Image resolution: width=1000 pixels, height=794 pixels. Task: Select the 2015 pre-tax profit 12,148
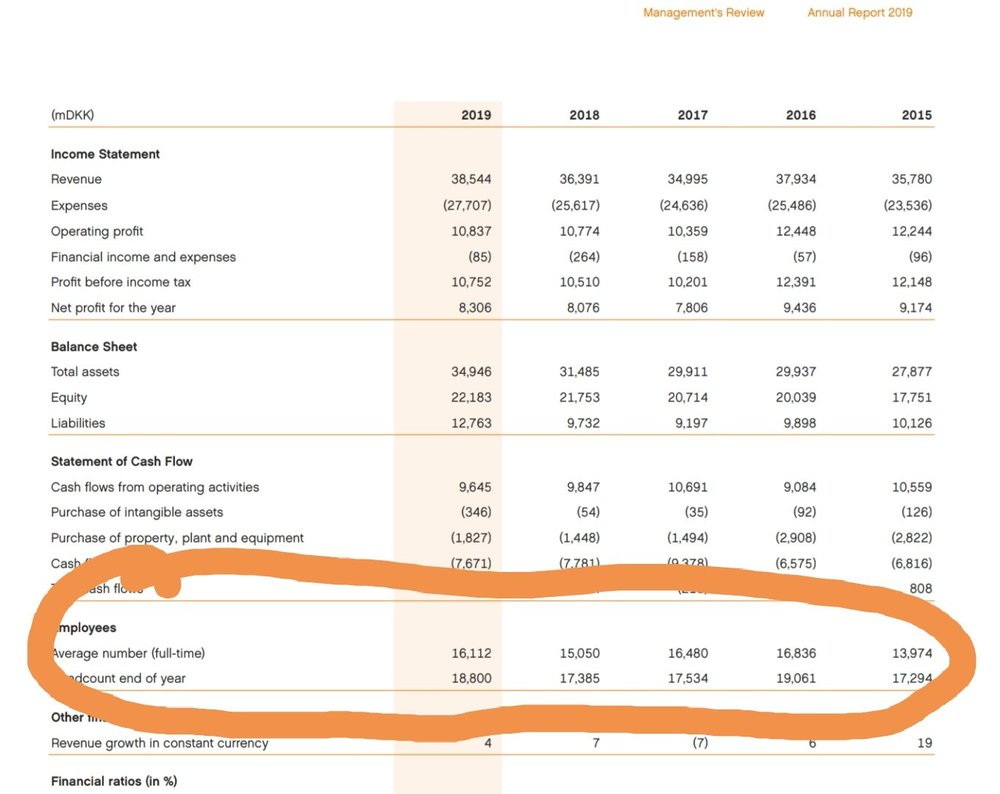tap(912, 282)
